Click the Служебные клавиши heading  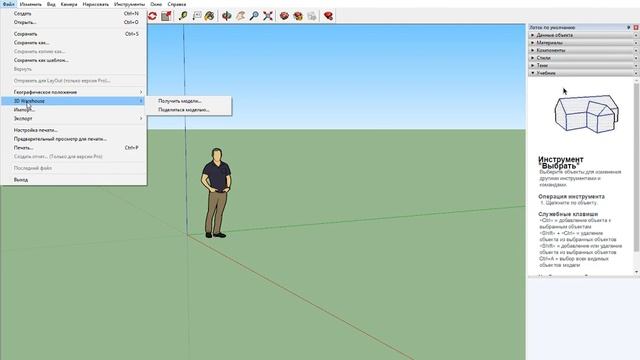pos(568,214)
